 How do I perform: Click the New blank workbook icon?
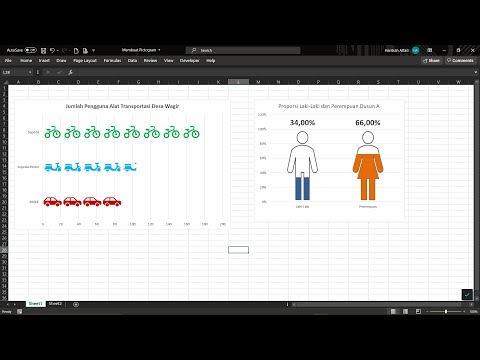(x=76, y=50)
